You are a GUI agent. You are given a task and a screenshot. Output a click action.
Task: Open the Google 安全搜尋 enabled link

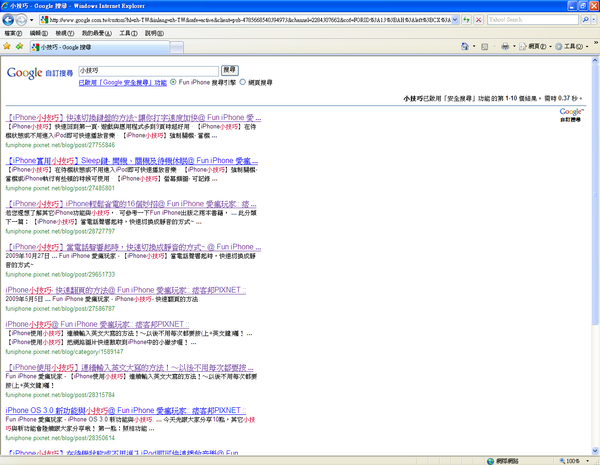(x=122, y=82)
